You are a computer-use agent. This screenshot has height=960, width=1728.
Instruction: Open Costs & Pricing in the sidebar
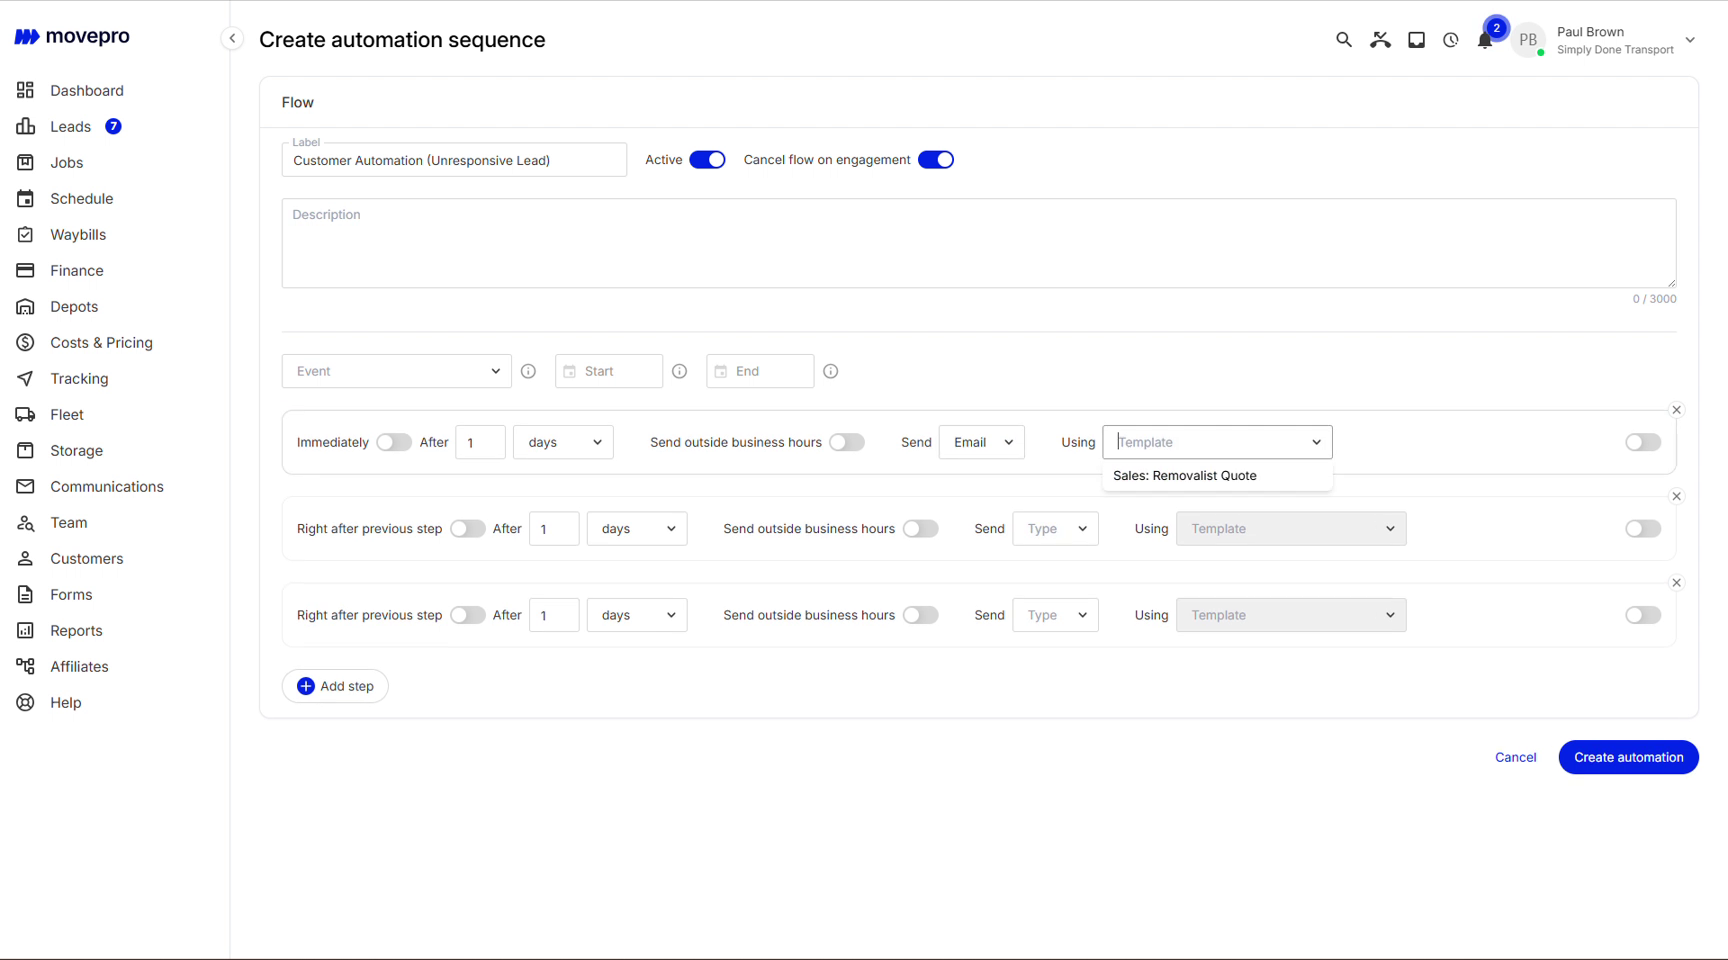[x=101, y=343]
